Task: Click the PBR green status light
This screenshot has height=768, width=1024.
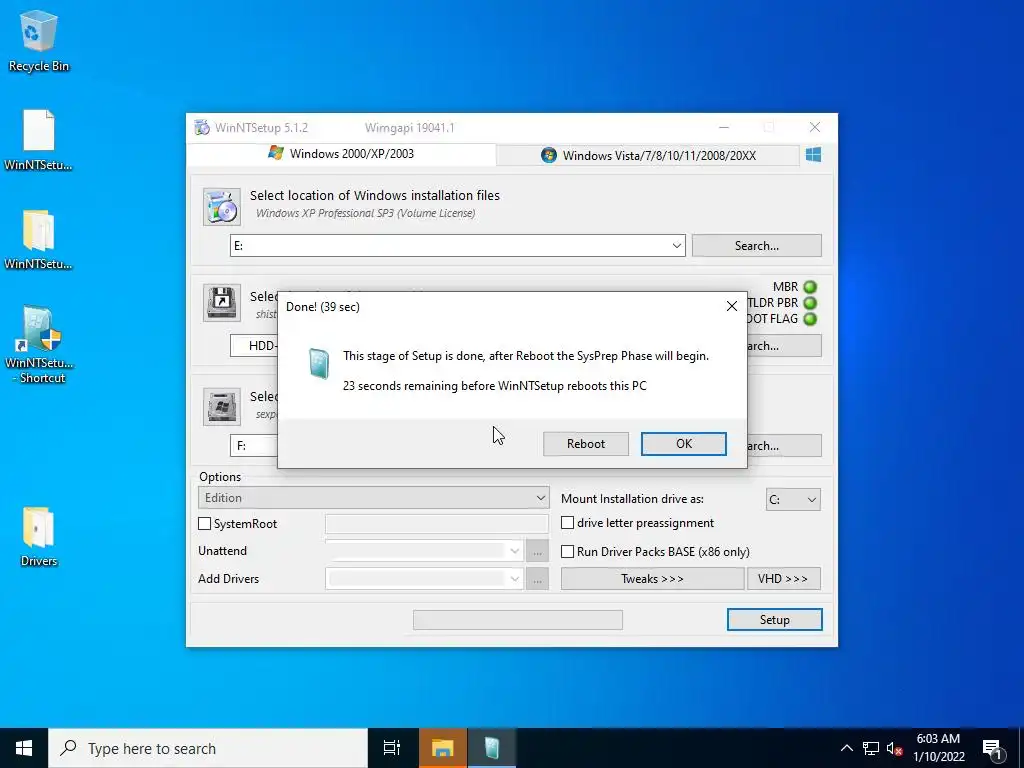Action: pos(810,303)
